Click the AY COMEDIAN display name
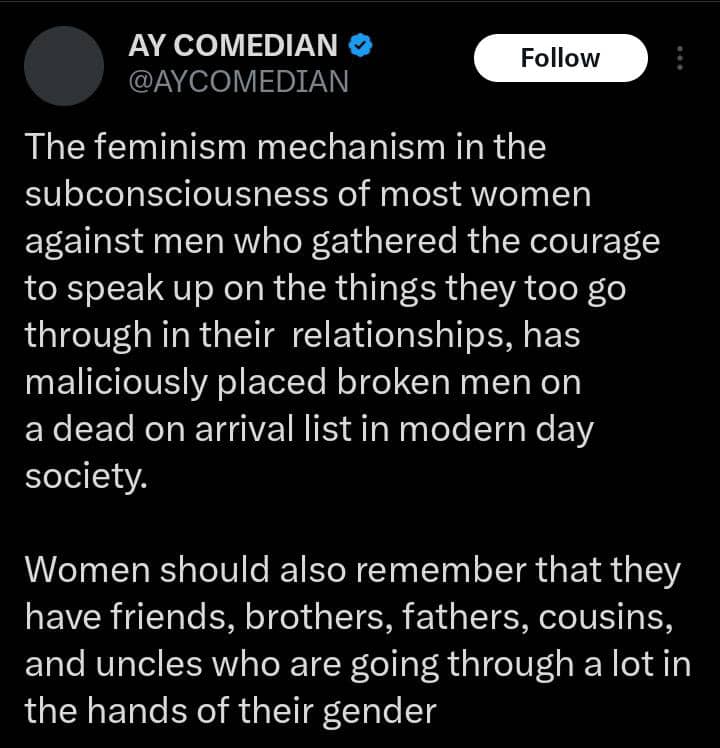The image size is (720, 748). [x=233, y=45]
